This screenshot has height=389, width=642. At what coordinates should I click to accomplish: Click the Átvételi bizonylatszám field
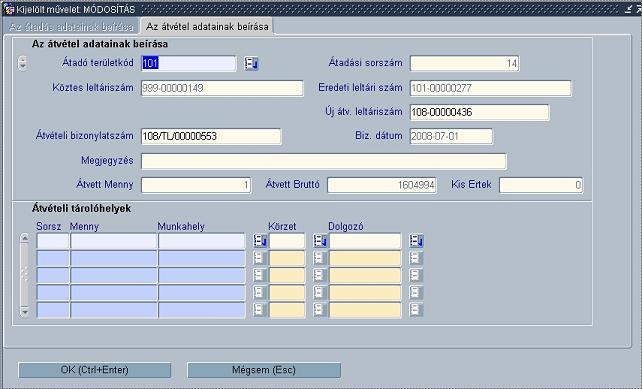click(211, 136)
